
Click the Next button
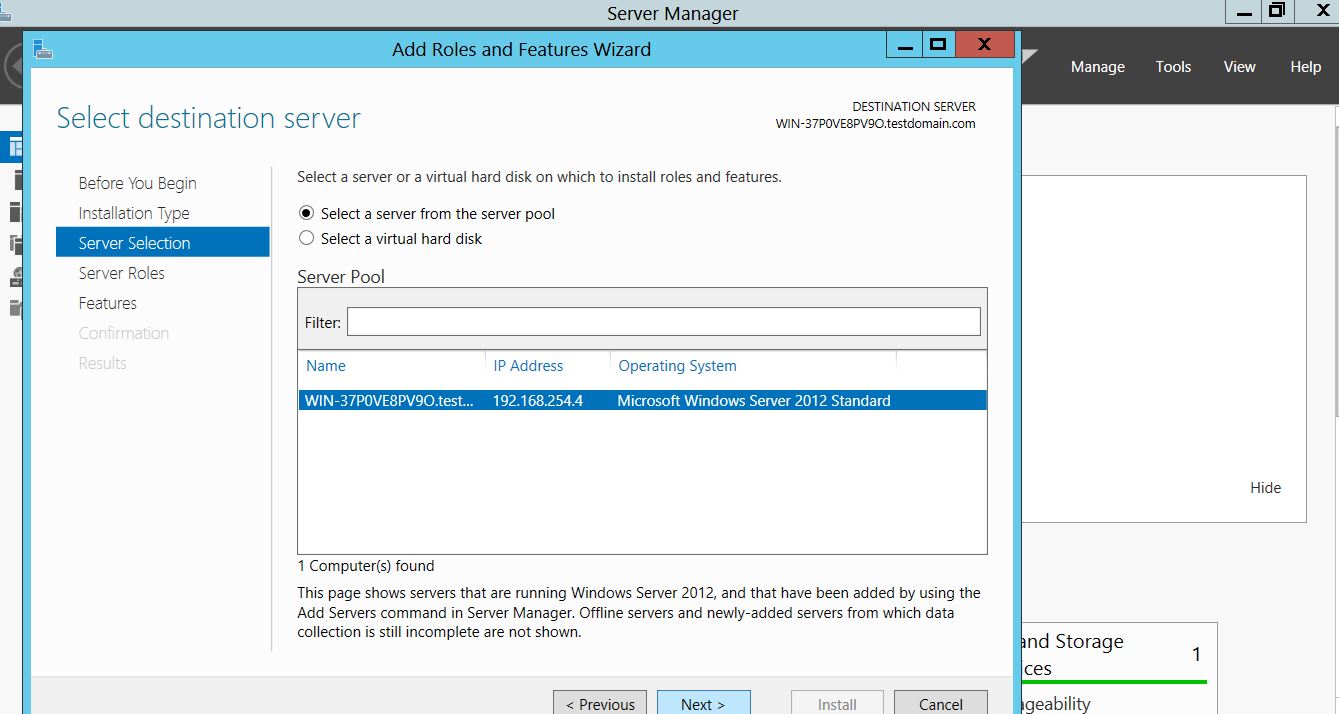coord(703,703)
